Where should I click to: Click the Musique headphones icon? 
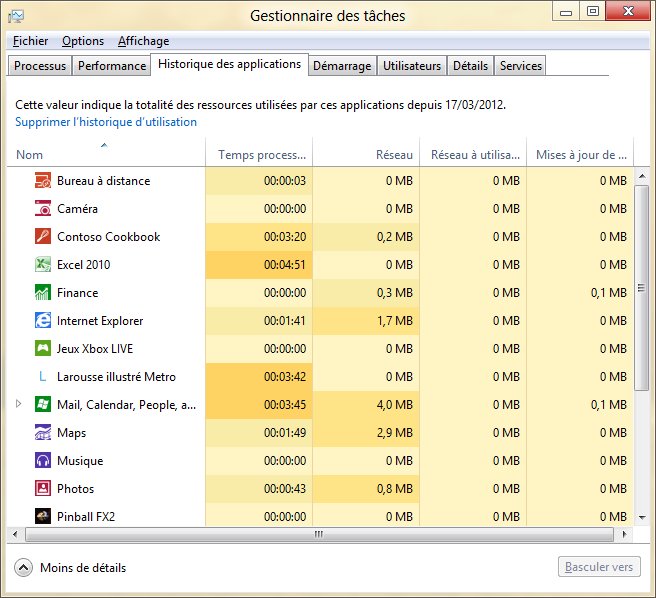point(43,461)
